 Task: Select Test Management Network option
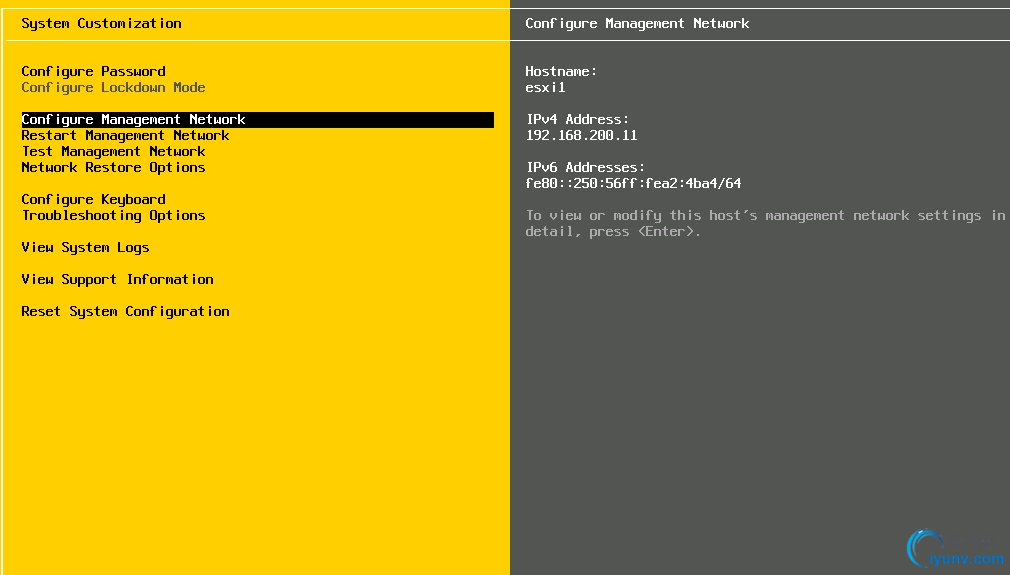click(x=113, y=152)
